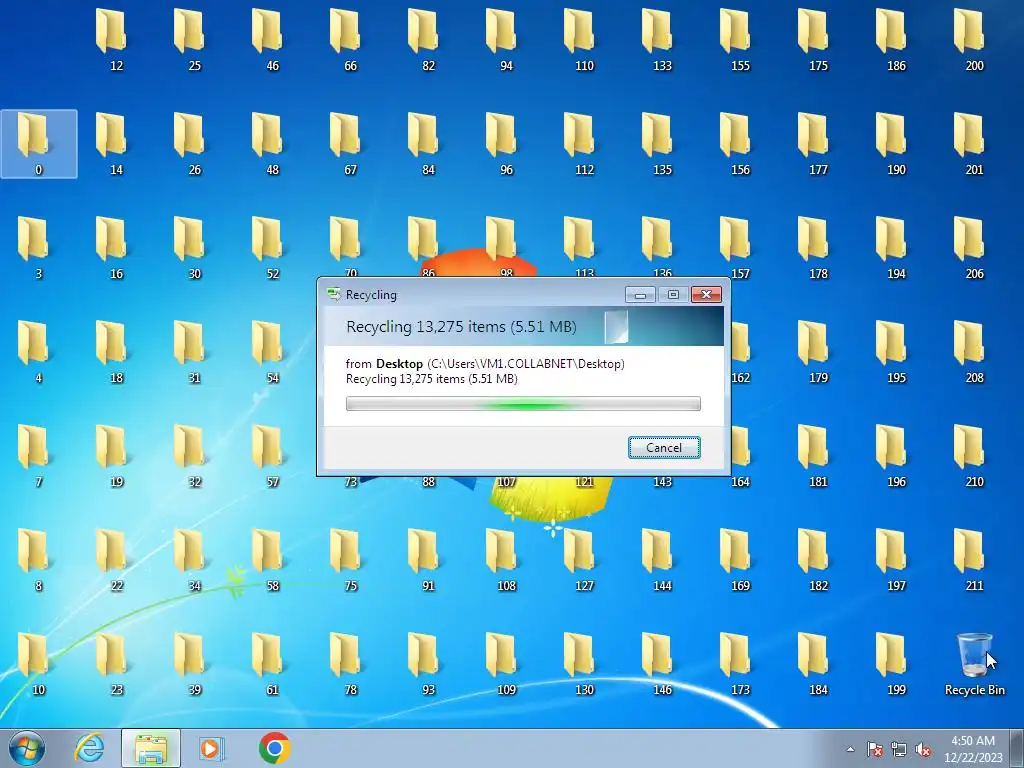Select the folder named 12
This screenshot has width=1024, height=768.
click(116, 40)
